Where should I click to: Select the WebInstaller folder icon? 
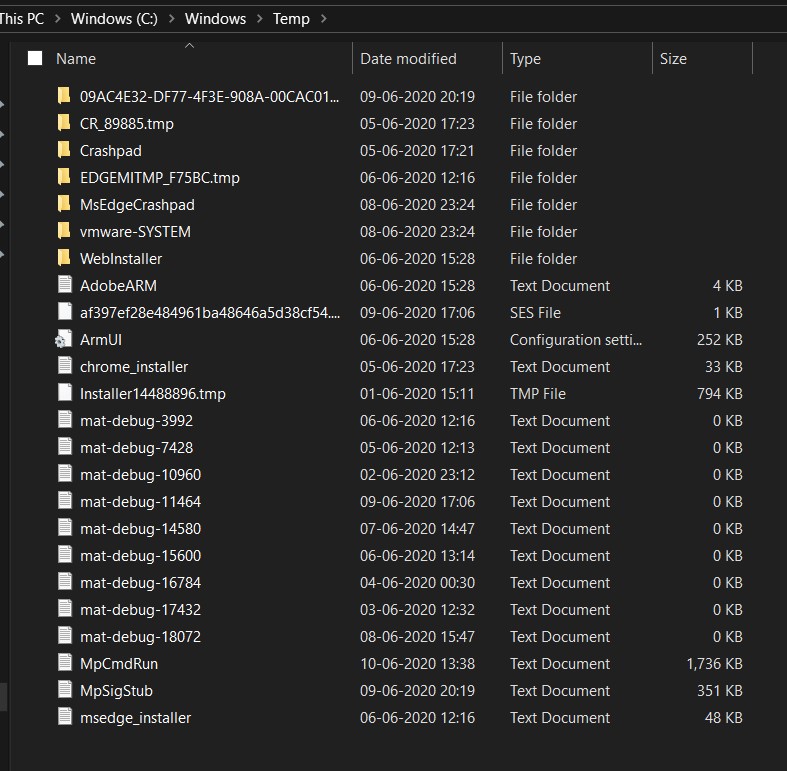[x=64, y=258]
